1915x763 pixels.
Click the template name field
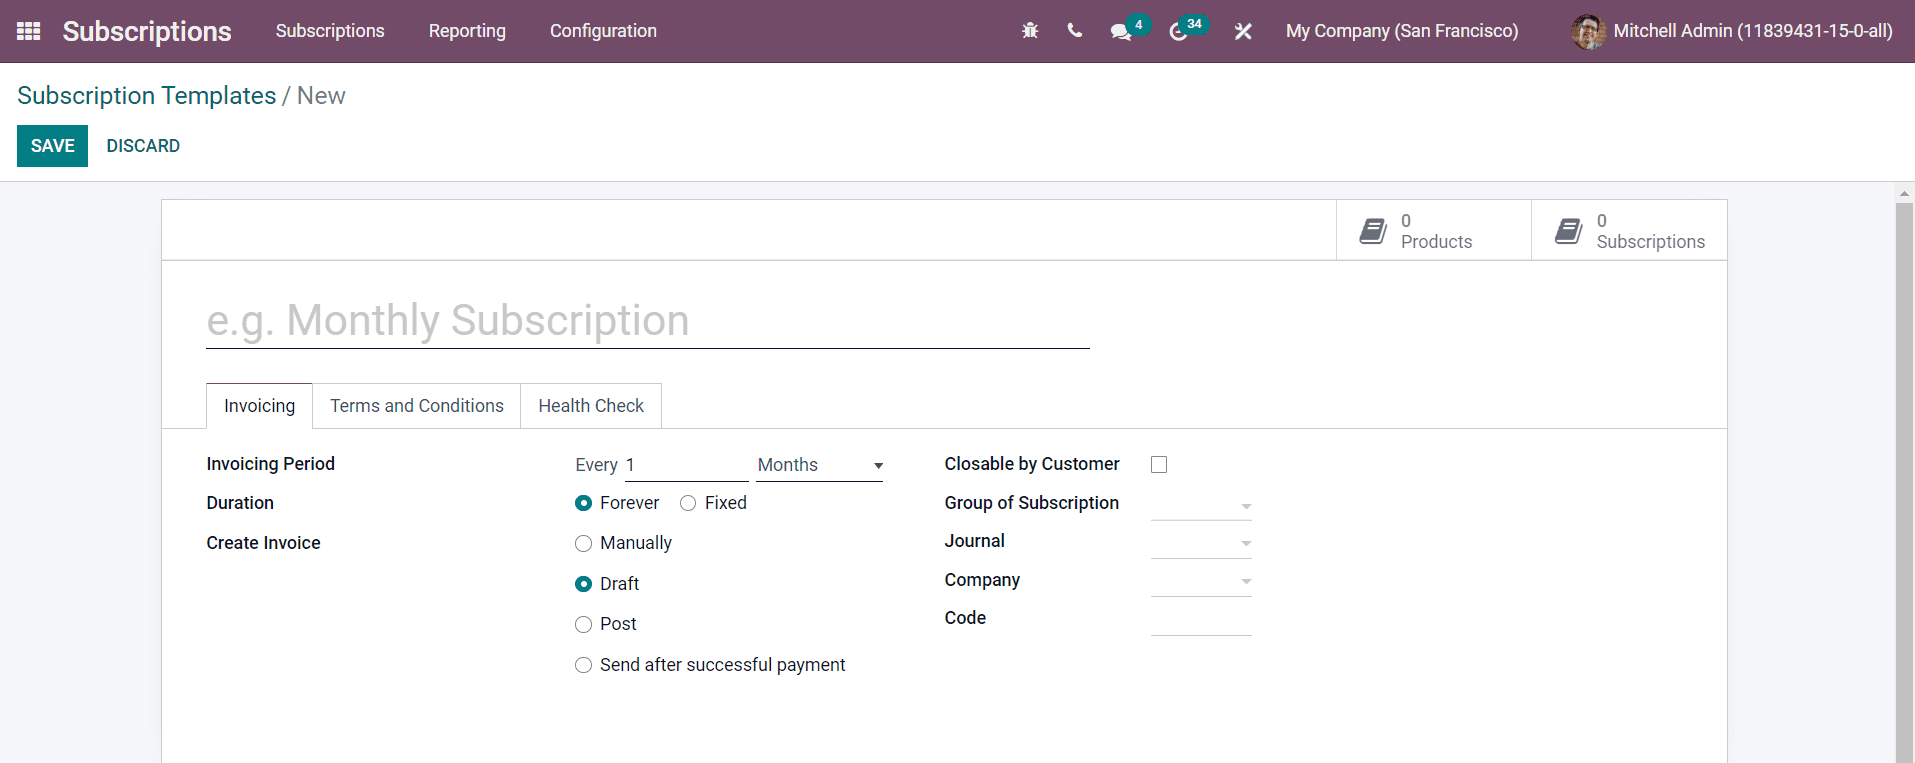pyautogui.click(x=648, y=321)
